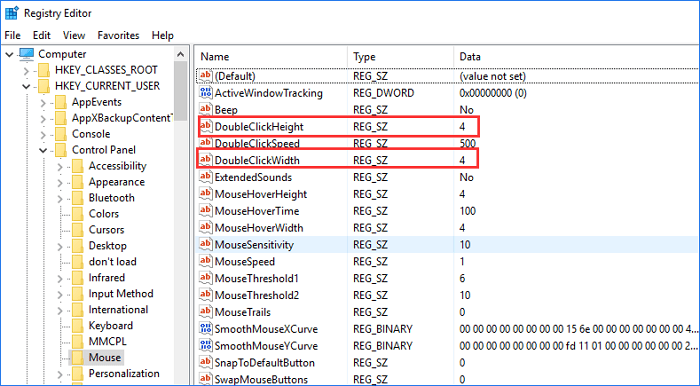Expand the Appearance key

pyautogui.click(x=60, y=183)
